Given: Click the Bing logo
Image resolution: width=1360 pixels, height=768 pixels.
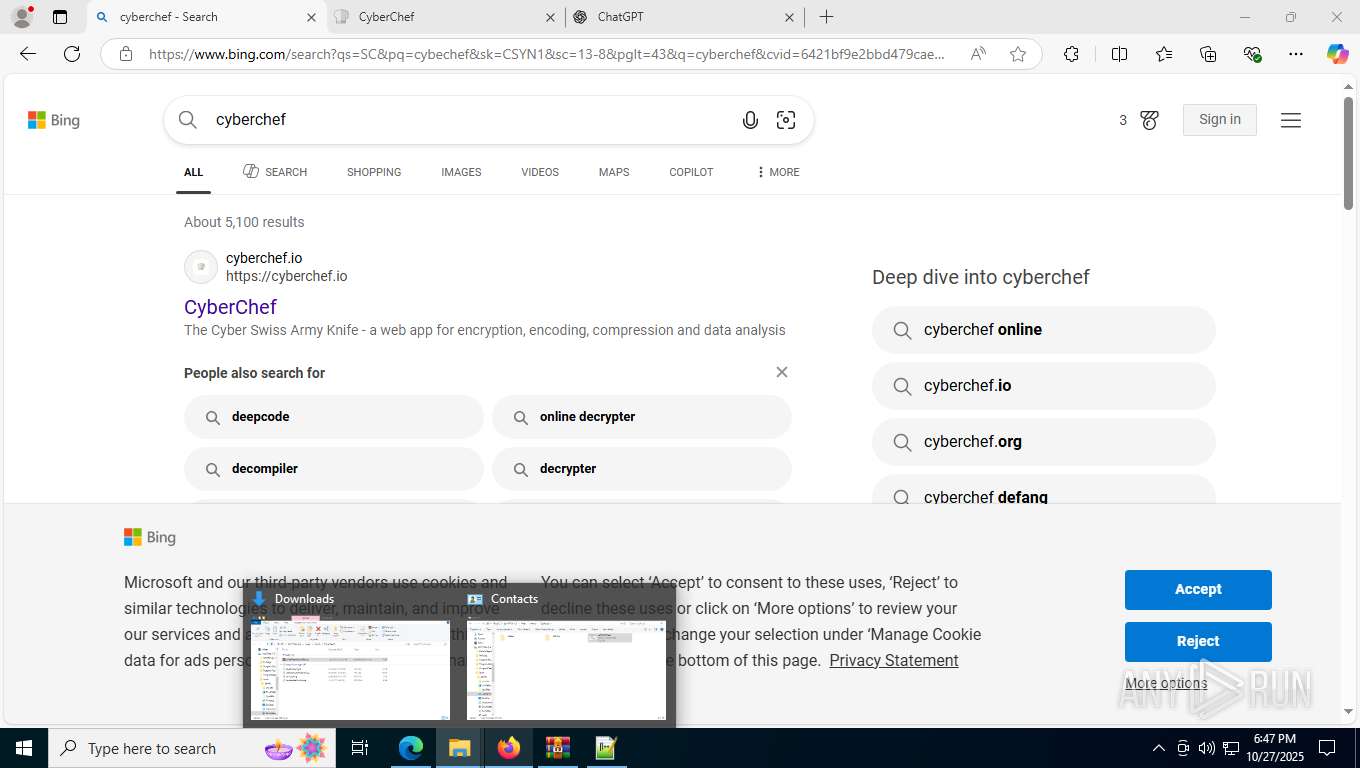Looking at the screenshot, I should [x=54, y=120].
